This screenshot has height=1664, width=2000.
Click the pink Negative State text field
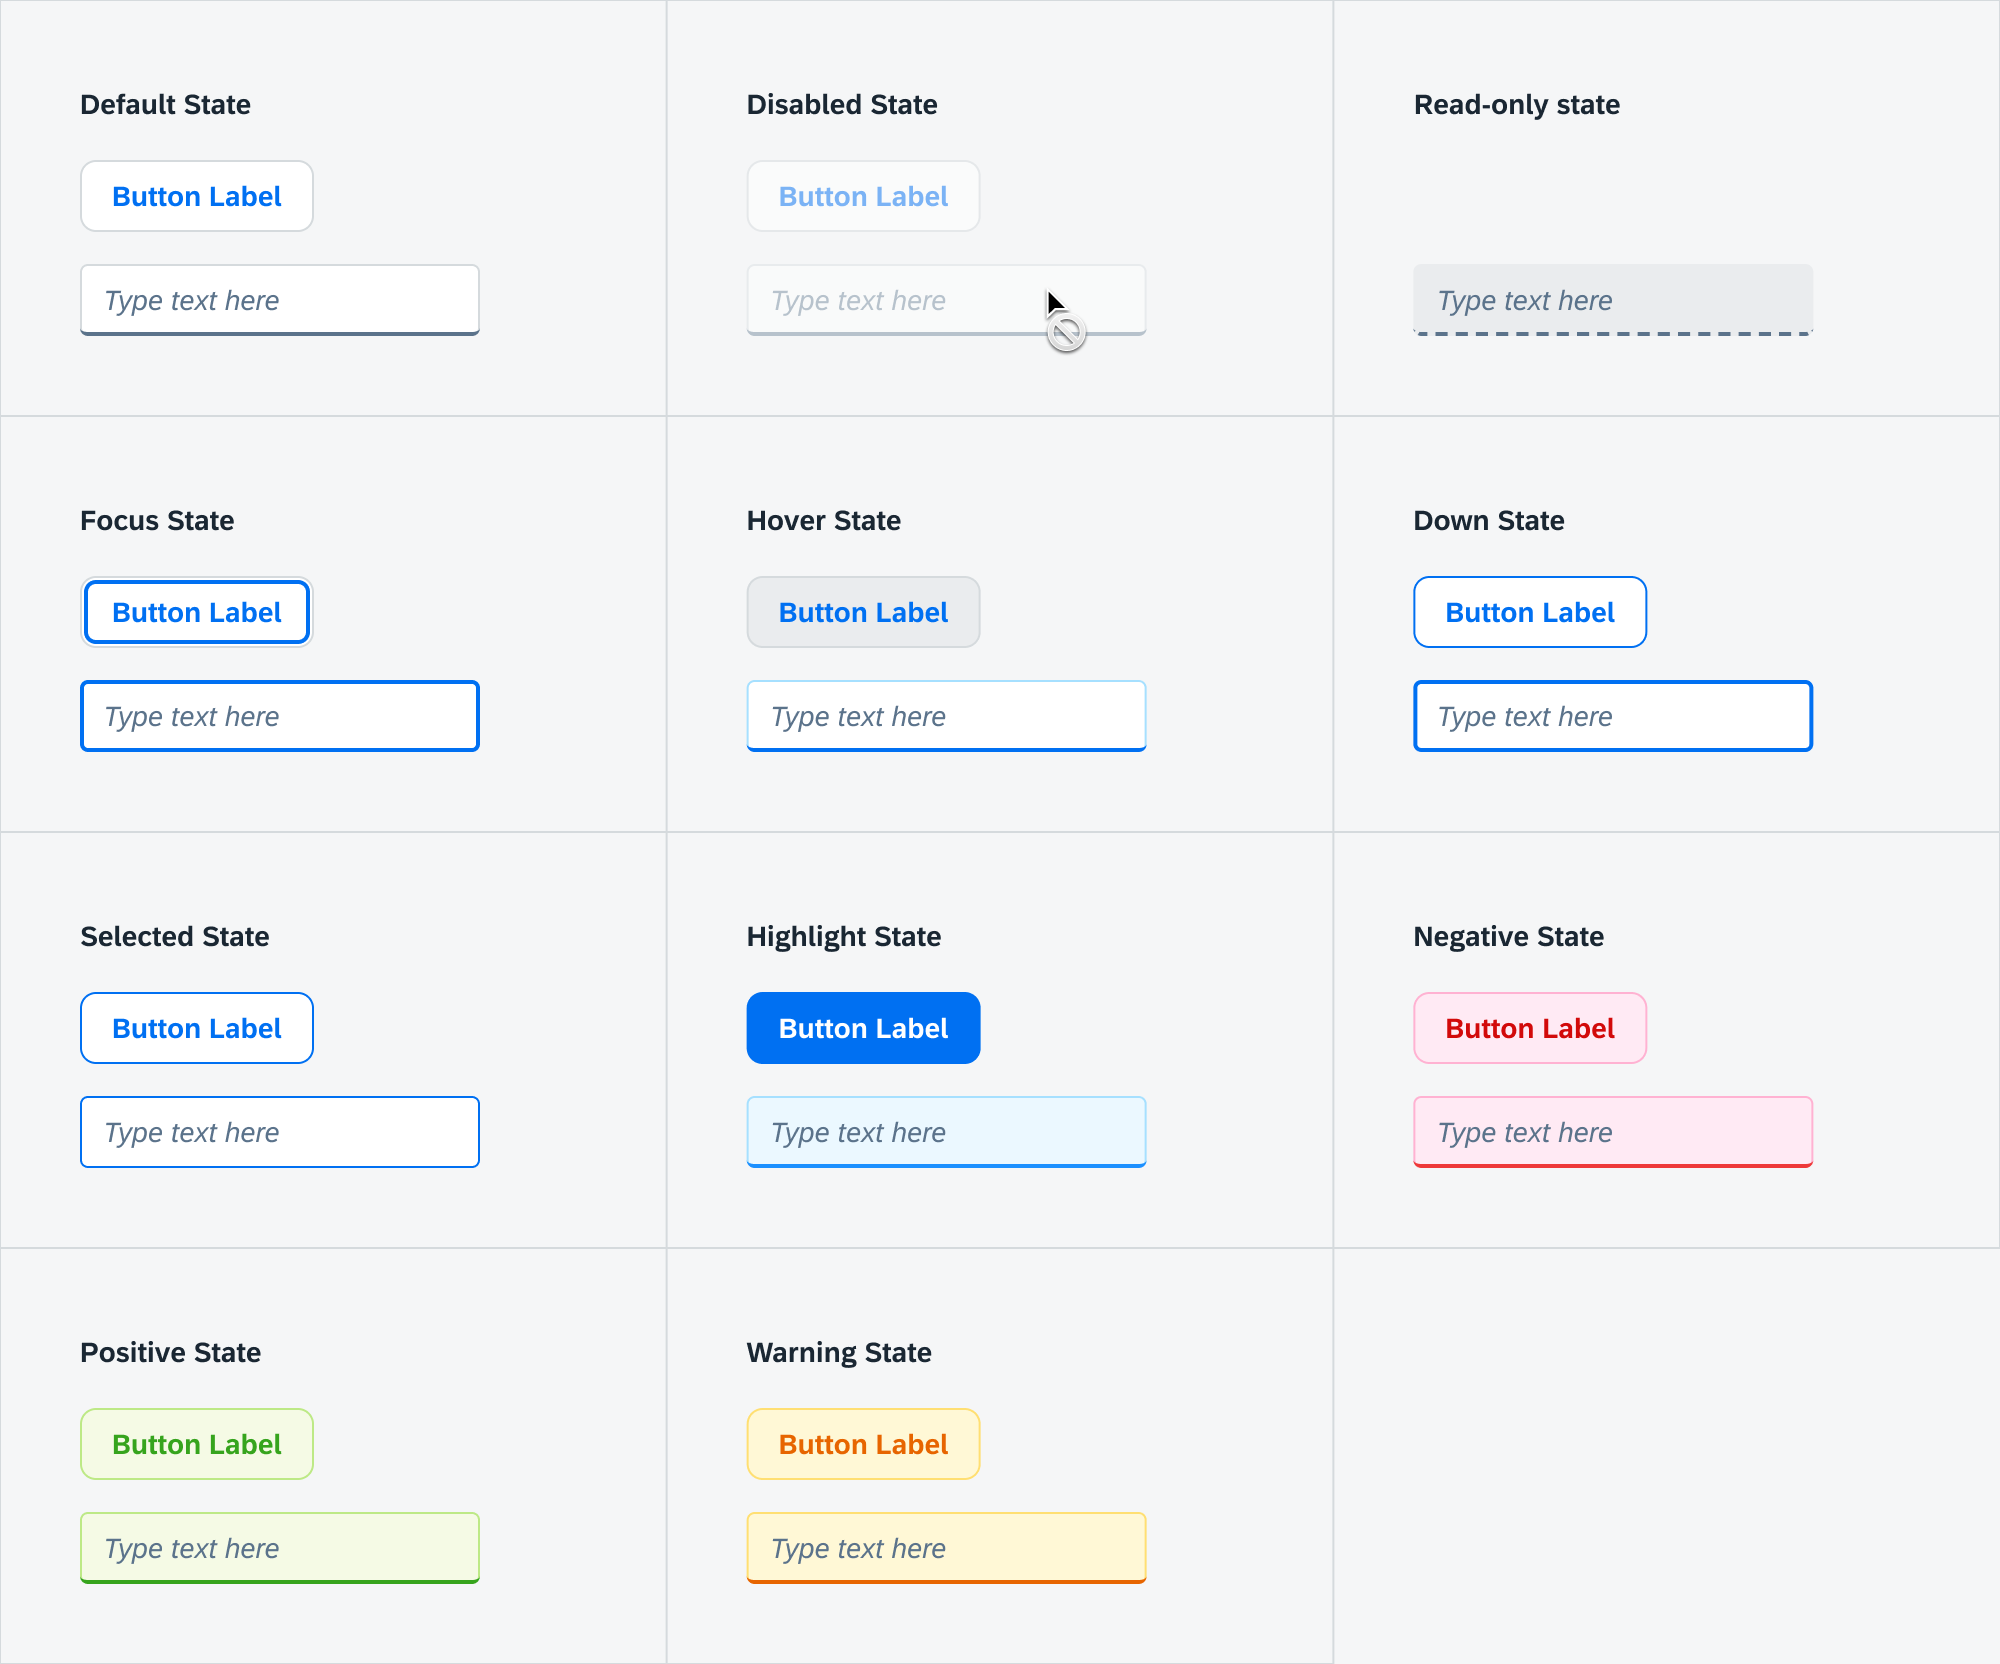coord(1612,1132)
